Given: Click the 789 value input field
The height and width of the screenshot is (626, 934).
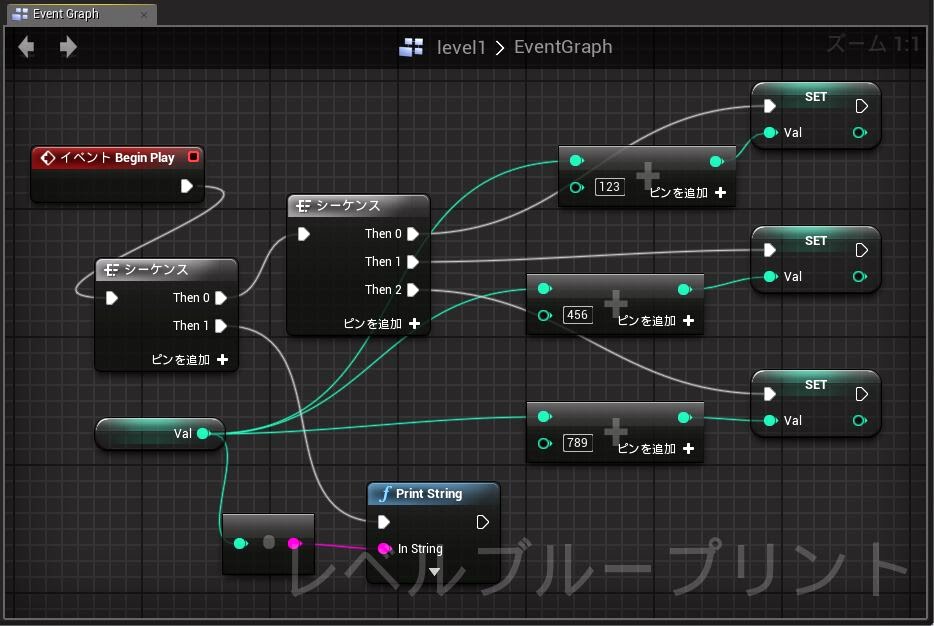Looking at the screenshot, I should [x=577, y=443].
